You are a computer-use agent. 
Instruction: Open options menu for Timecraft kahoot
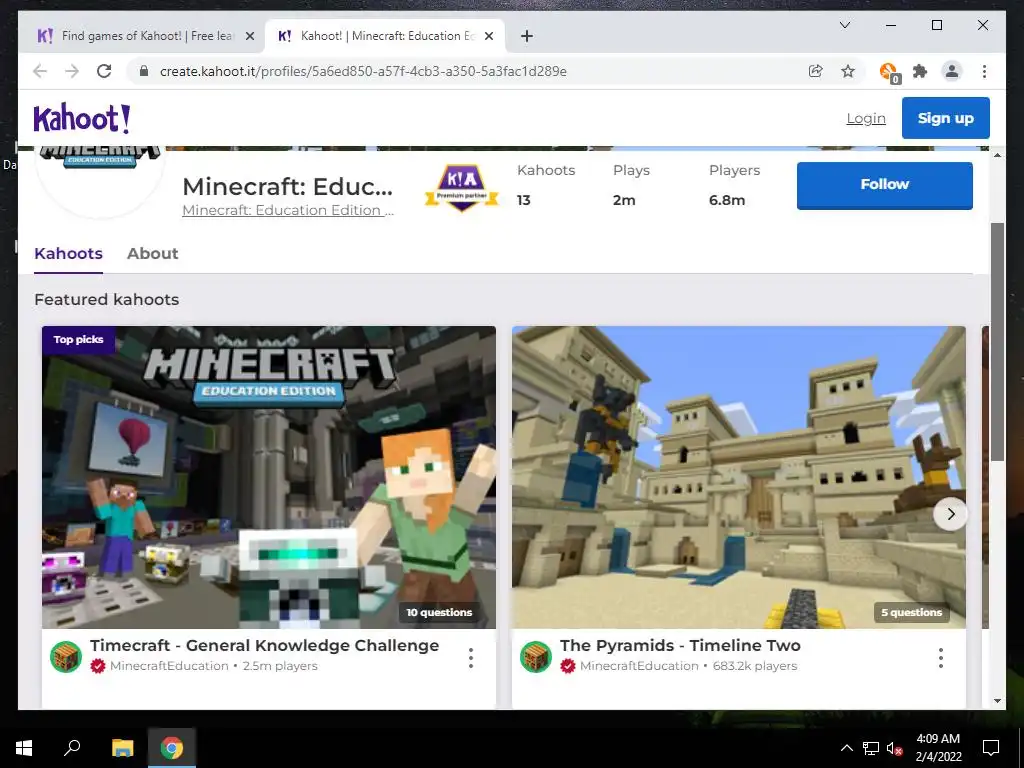tap(471, 658)
